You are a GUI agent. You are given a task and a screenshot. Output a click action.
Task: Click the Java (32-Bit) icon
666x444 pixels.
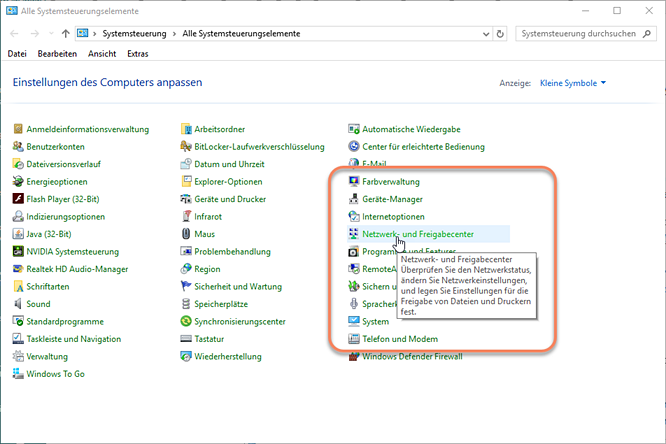pos(18,234)
